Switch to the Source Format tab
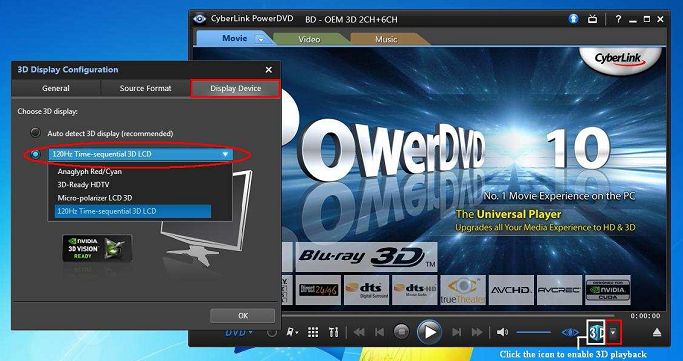The width and height of the screenshot is (683, 361). click(x=145, y=88)
